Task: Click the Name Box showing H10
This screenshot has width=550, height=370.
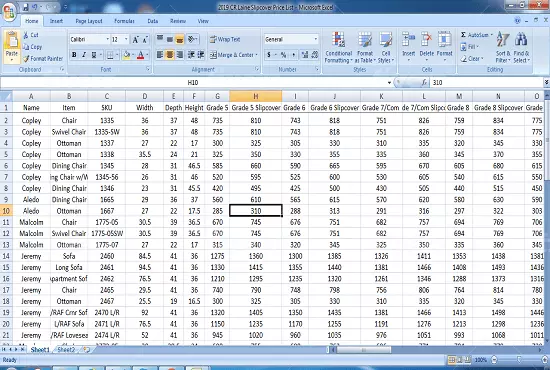Action: click(193, 83)
